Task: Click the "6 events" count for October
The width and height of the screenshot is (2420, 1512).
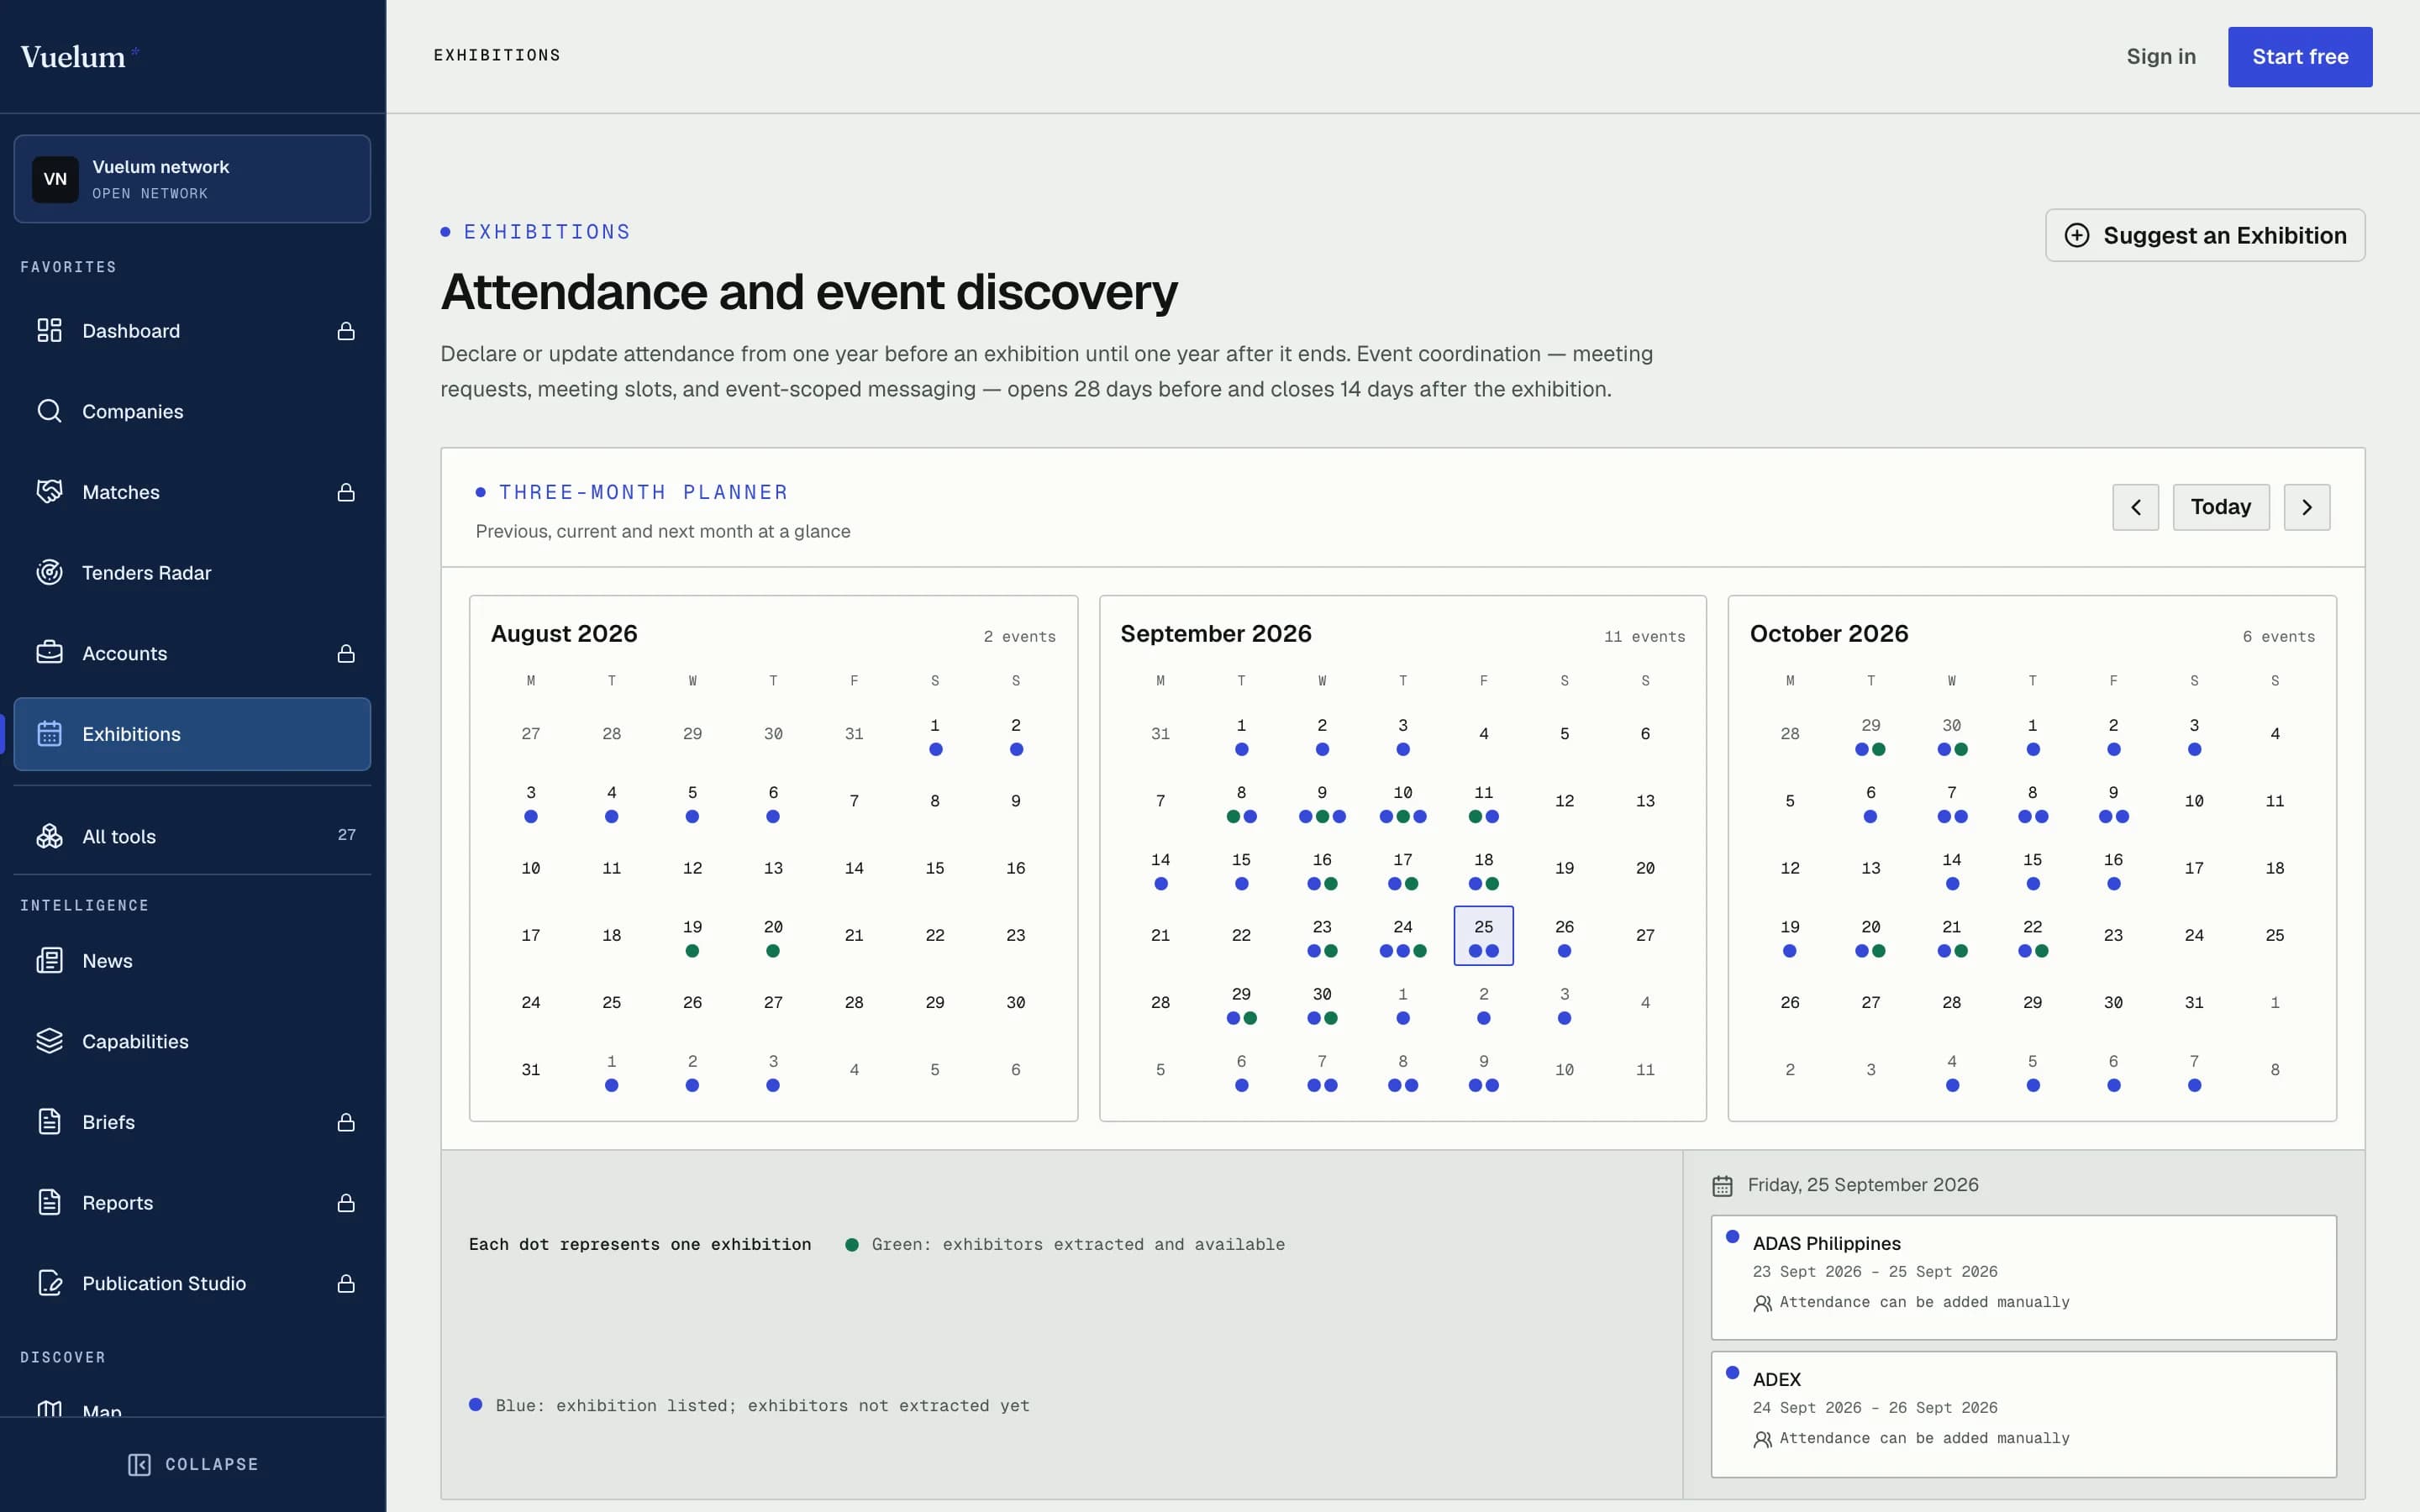Action: coord(2278,637)
